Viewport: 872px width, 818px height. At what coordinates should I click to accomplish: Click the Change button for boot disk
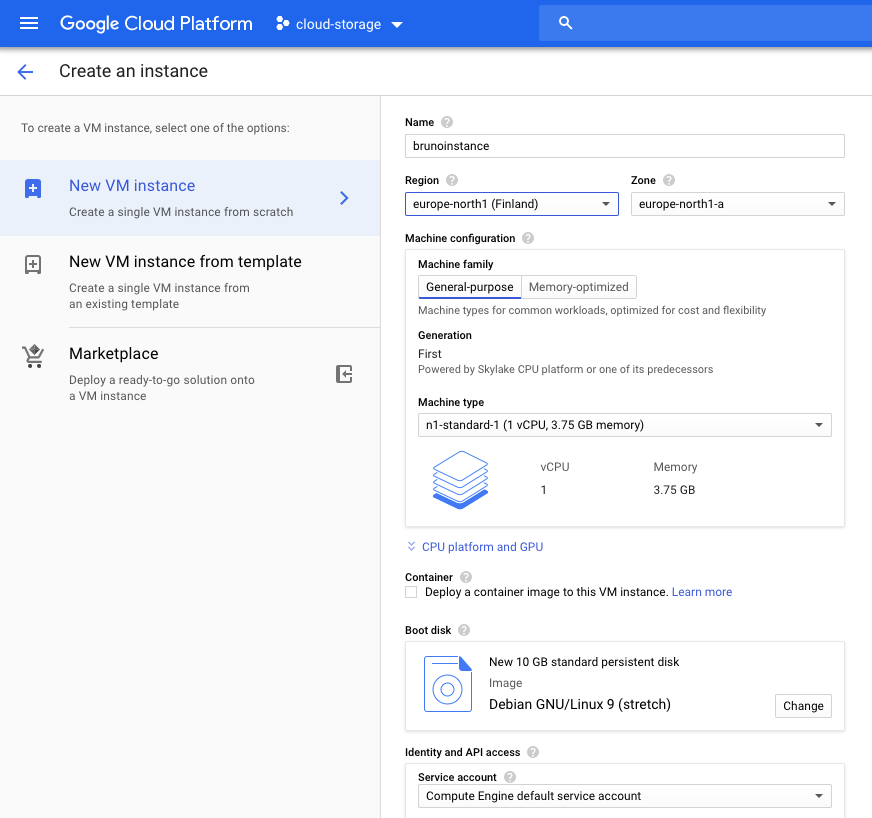point(803,706)
